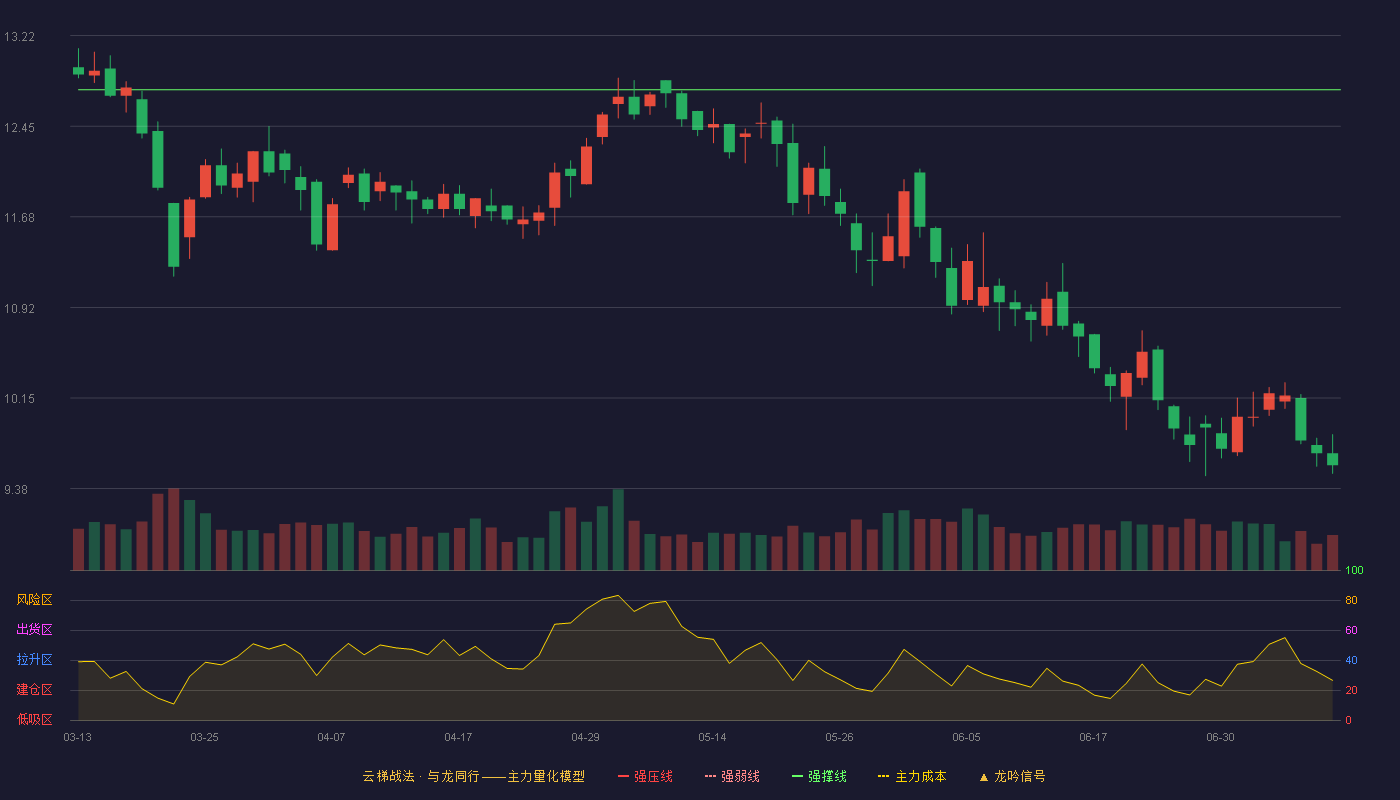This screenshot has height=800, width=1400.
Task: Click the 06-30 date label
Action: (1220, 737)
